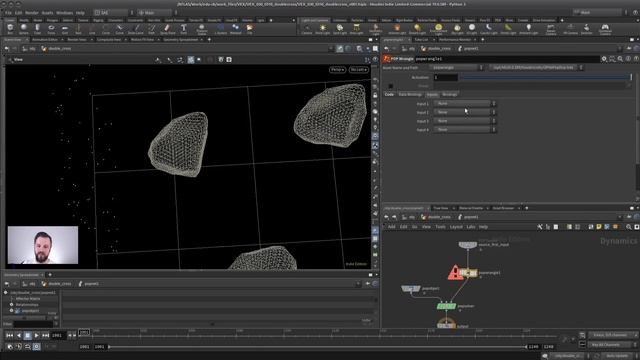Select the File shelf tool

tap(249, 29)
